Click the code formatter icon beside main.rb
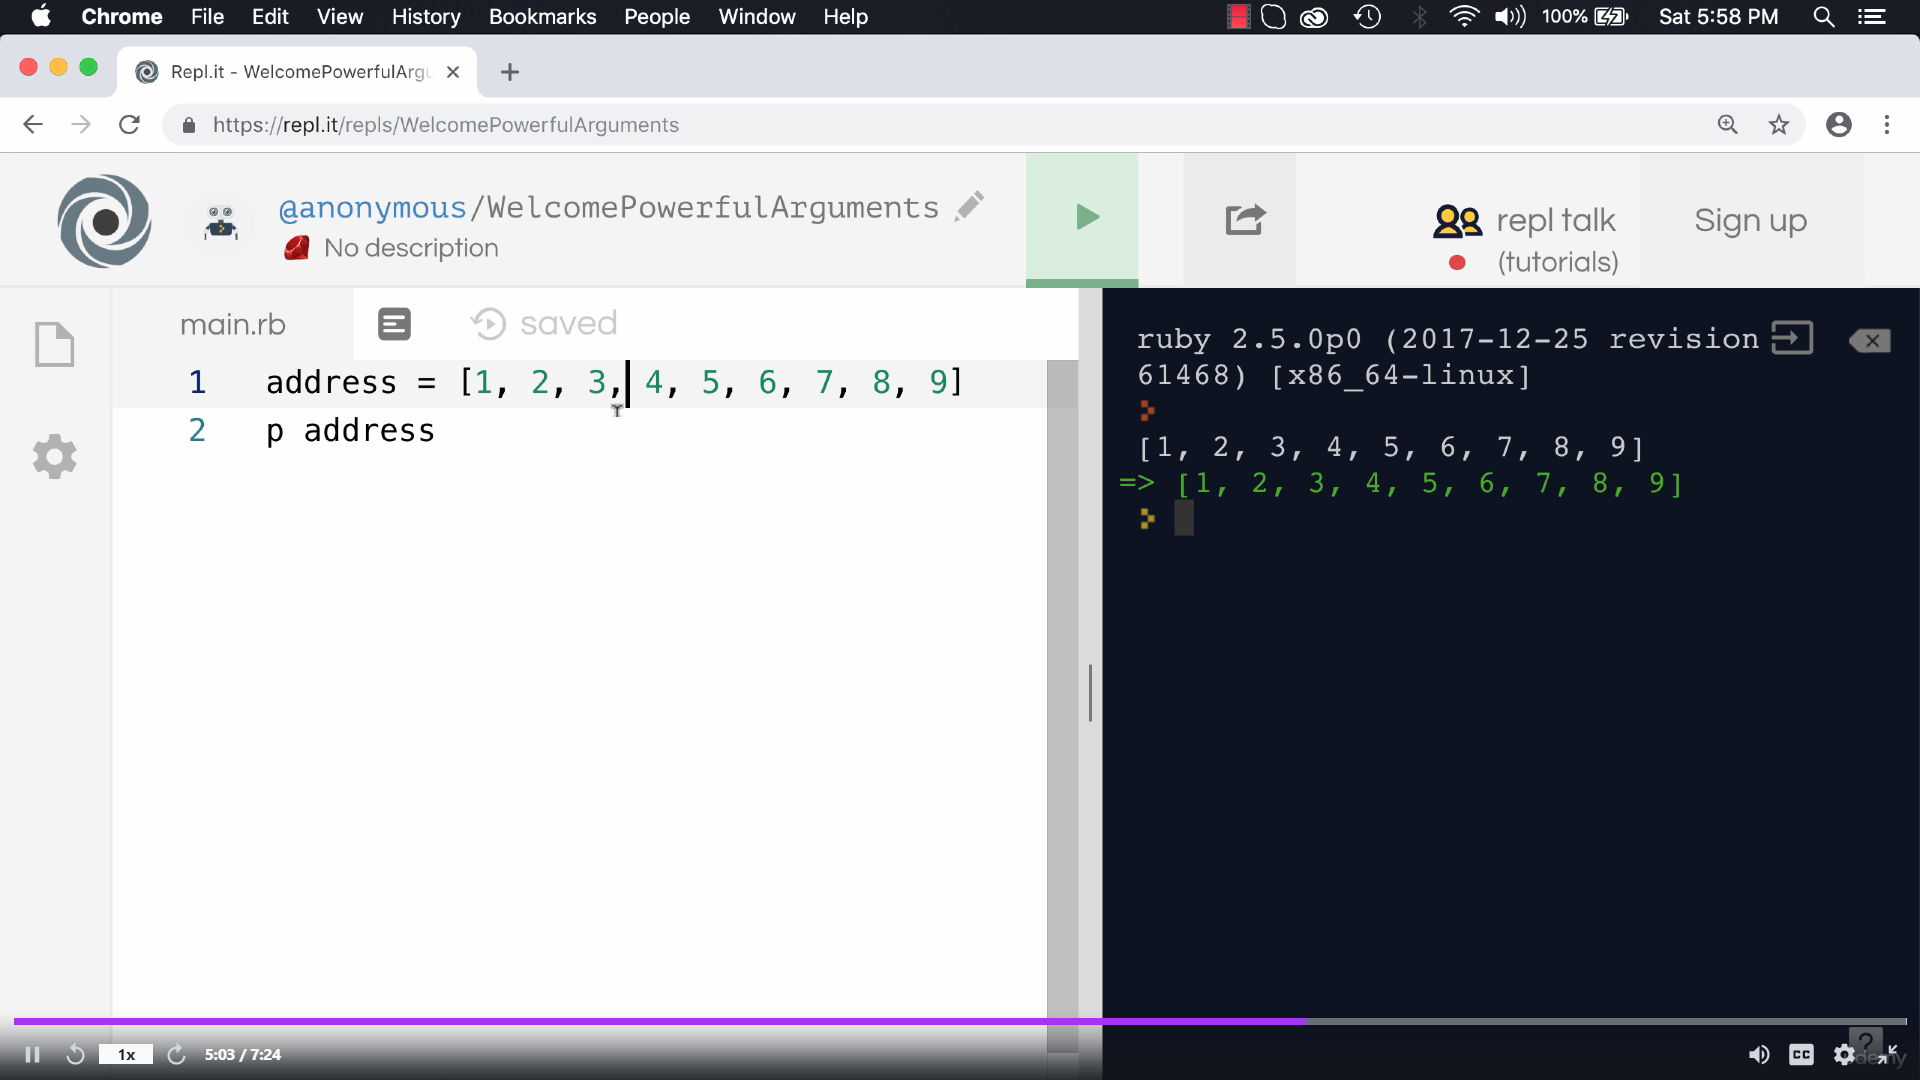Viewport: 1920px width, 1080px height. [x=394, y=324]
